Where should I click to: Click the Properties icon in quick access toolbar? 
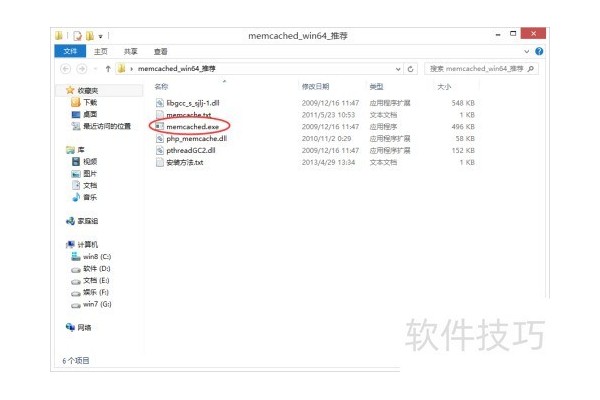click(x=78, y=36)
